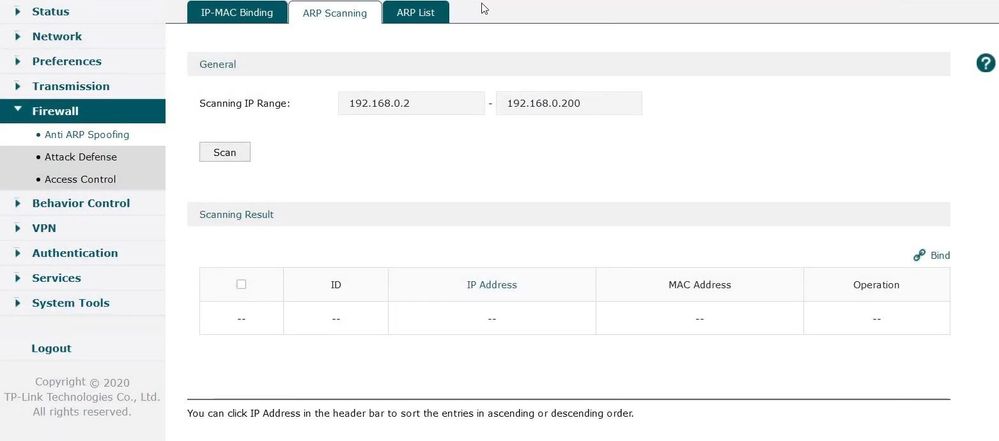Sort entries by IP Address header
This screenshot has width=999, height=441.
click(492, 285)
